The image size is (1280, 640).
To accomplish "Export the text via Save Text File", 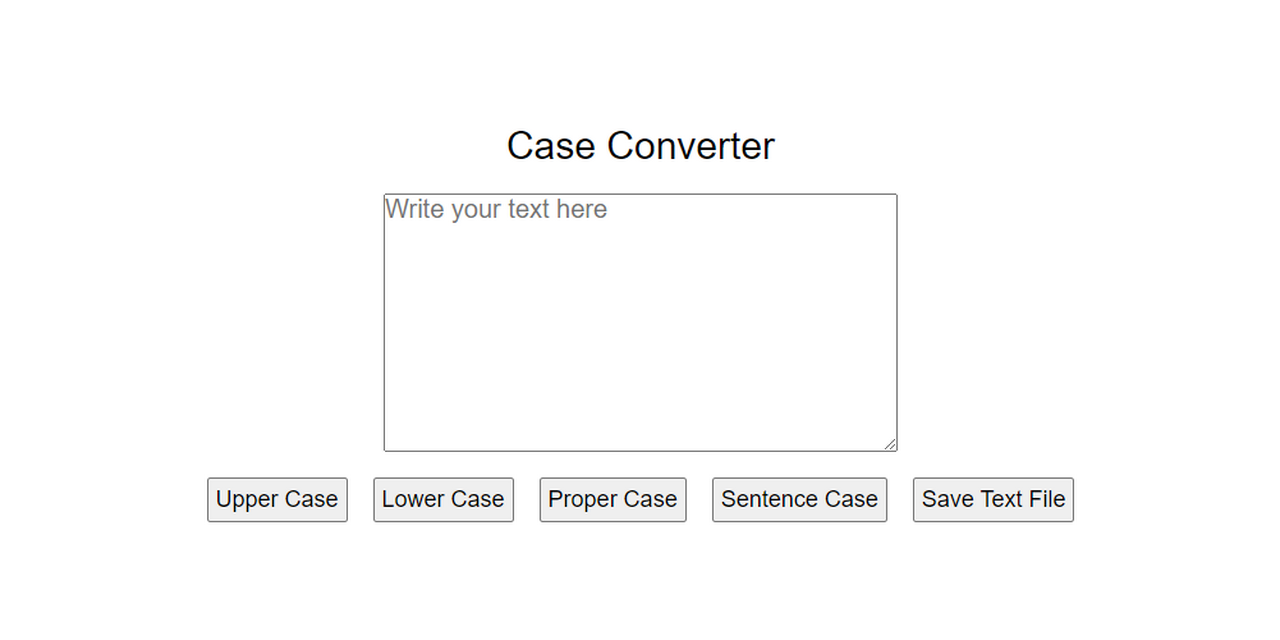I will [992, 499].
